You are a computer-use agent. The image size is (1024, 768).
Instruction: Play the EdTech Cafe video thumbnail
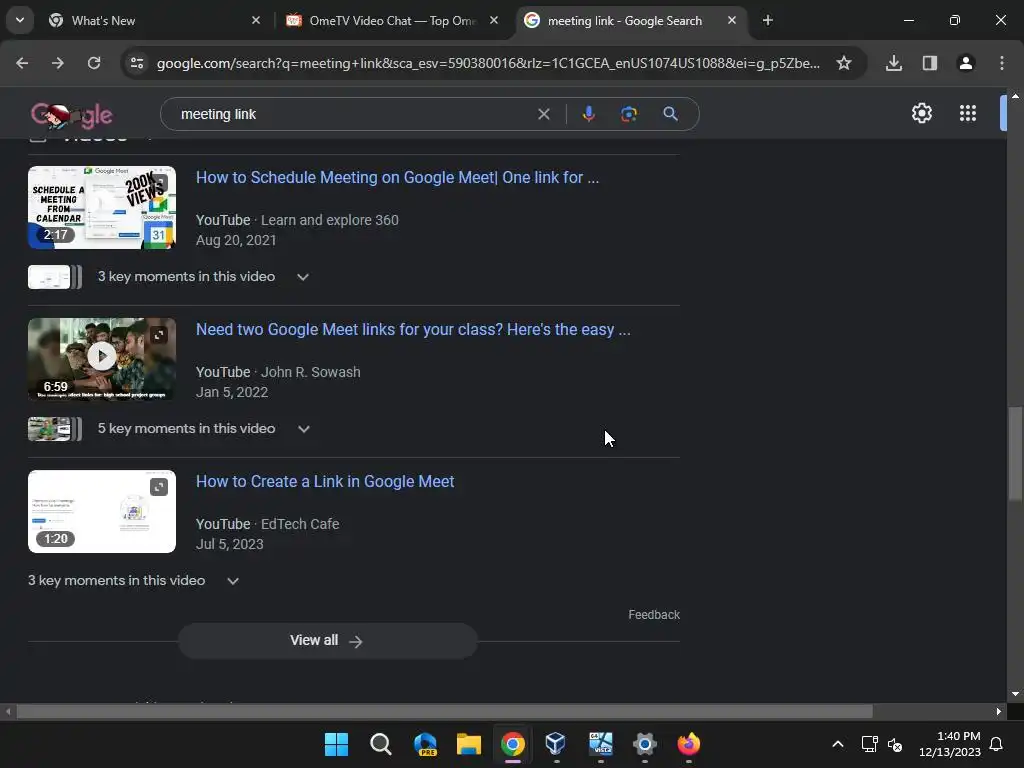(x=102, y=511)
